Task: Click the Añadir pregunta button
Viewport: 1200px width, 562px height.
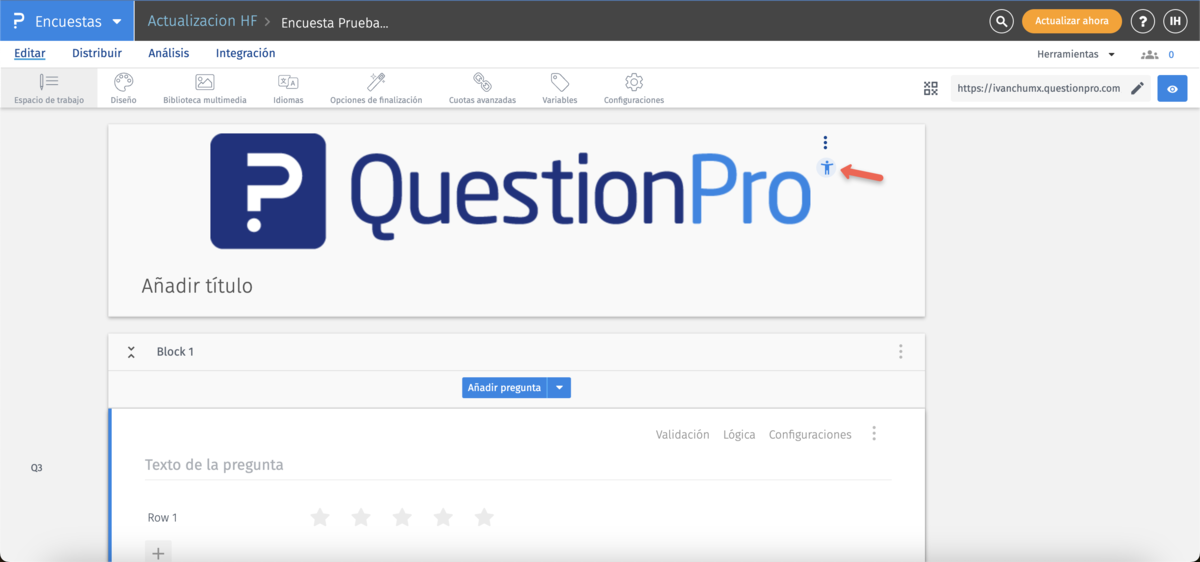Action: (504, 388)
